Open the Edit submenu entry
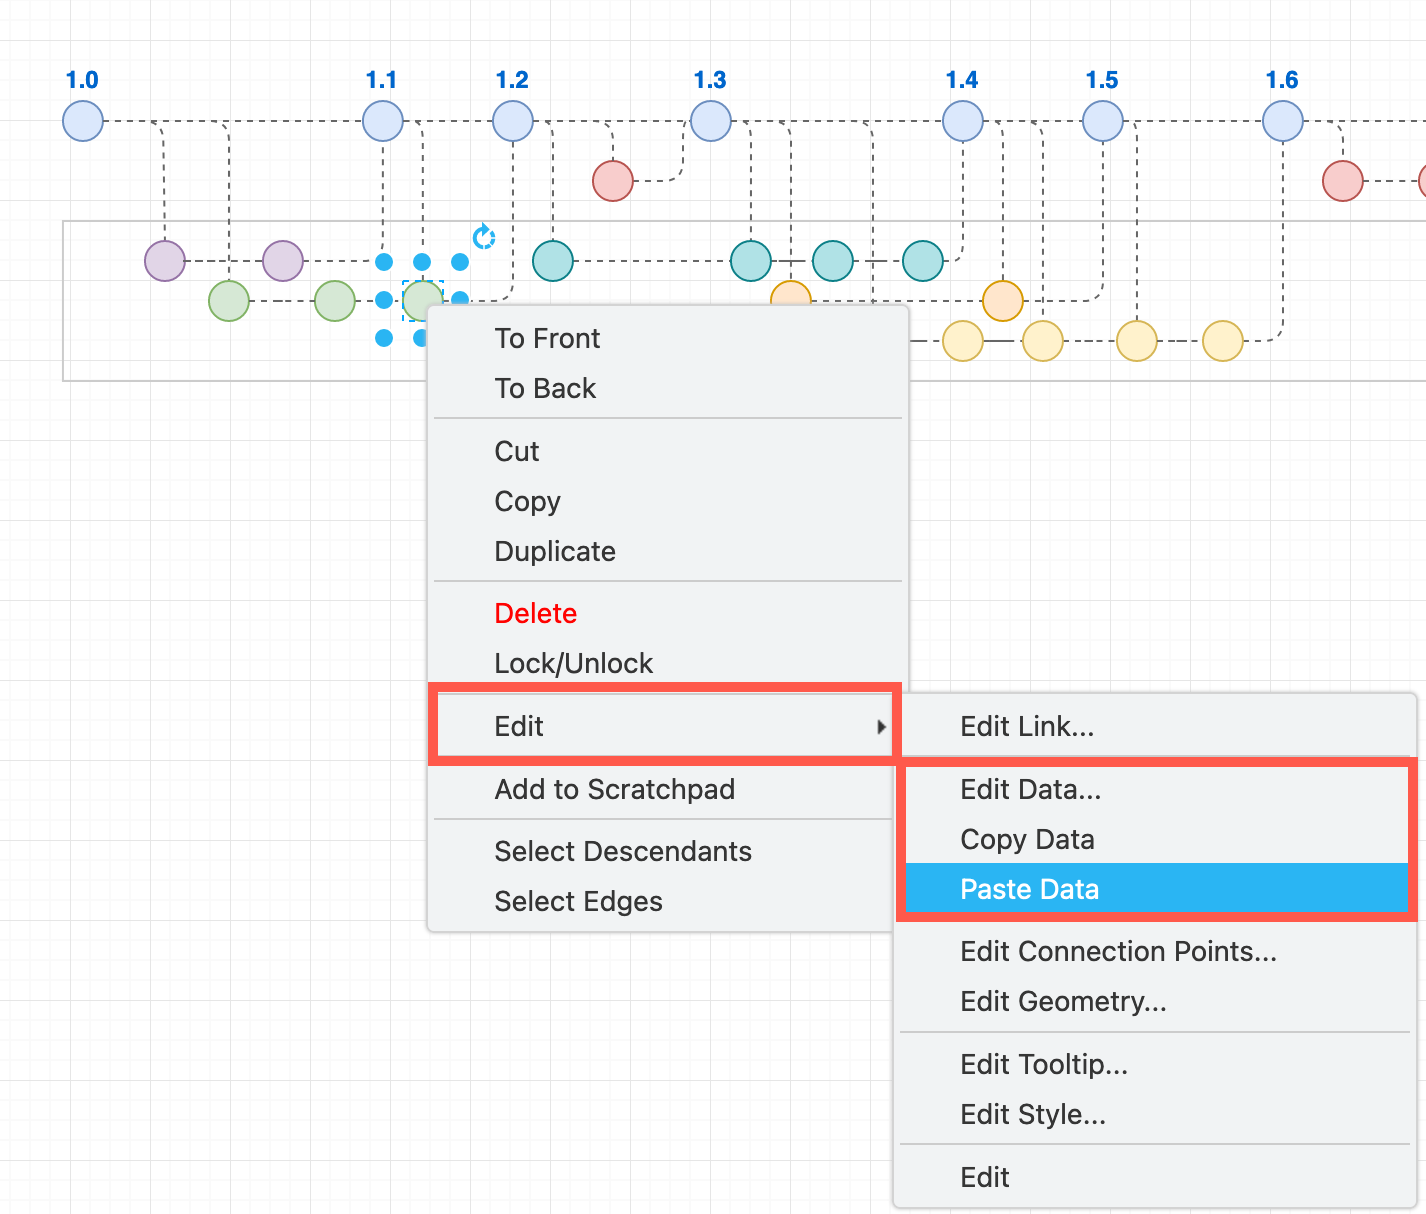The height and width of the screenshot is (1214, 1426). click(519, 726)
